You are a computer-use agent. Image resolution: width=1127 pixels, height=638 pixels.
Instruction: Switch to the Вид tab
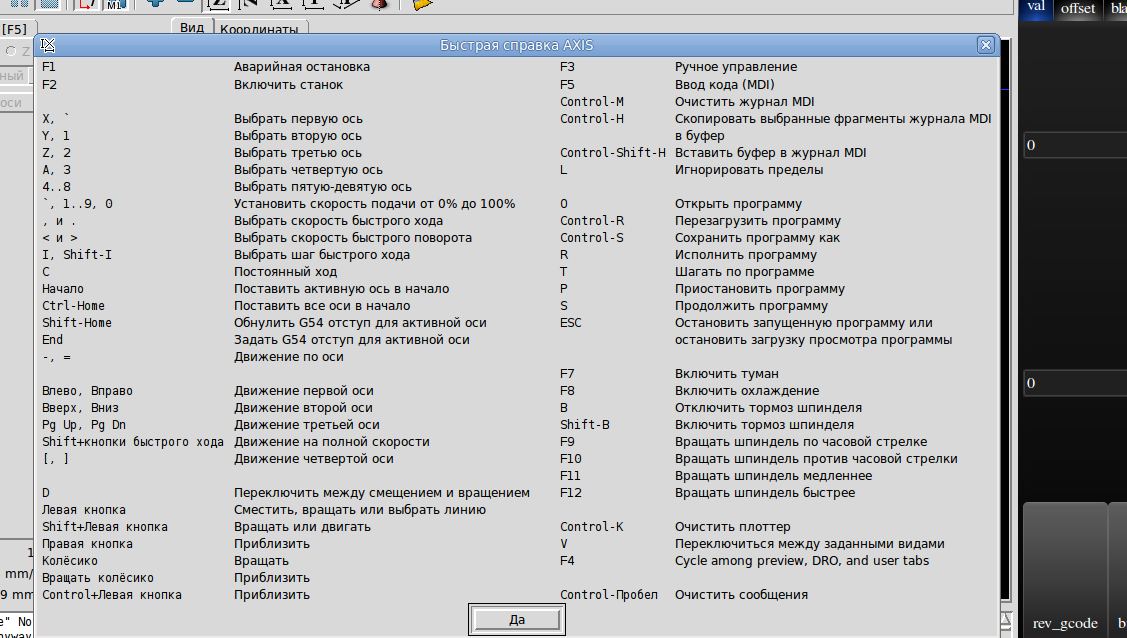pyautogui.click(x=192, y=27)
